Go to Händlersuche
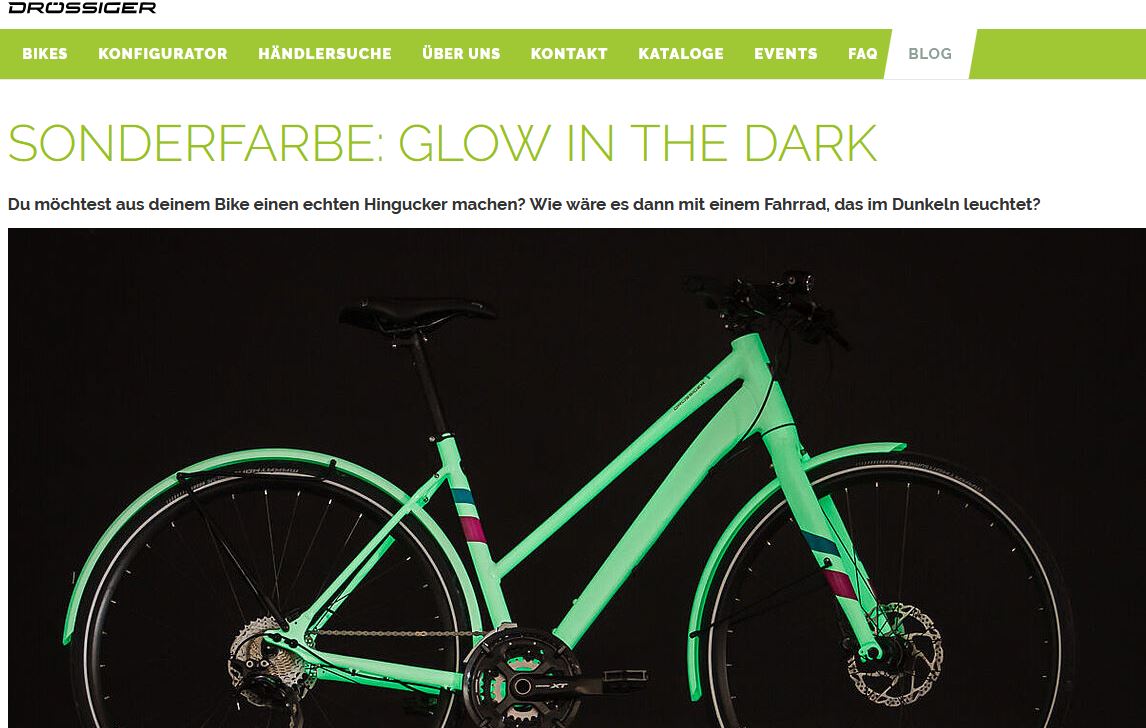The image size is (1146, 728). click(325, 53)
